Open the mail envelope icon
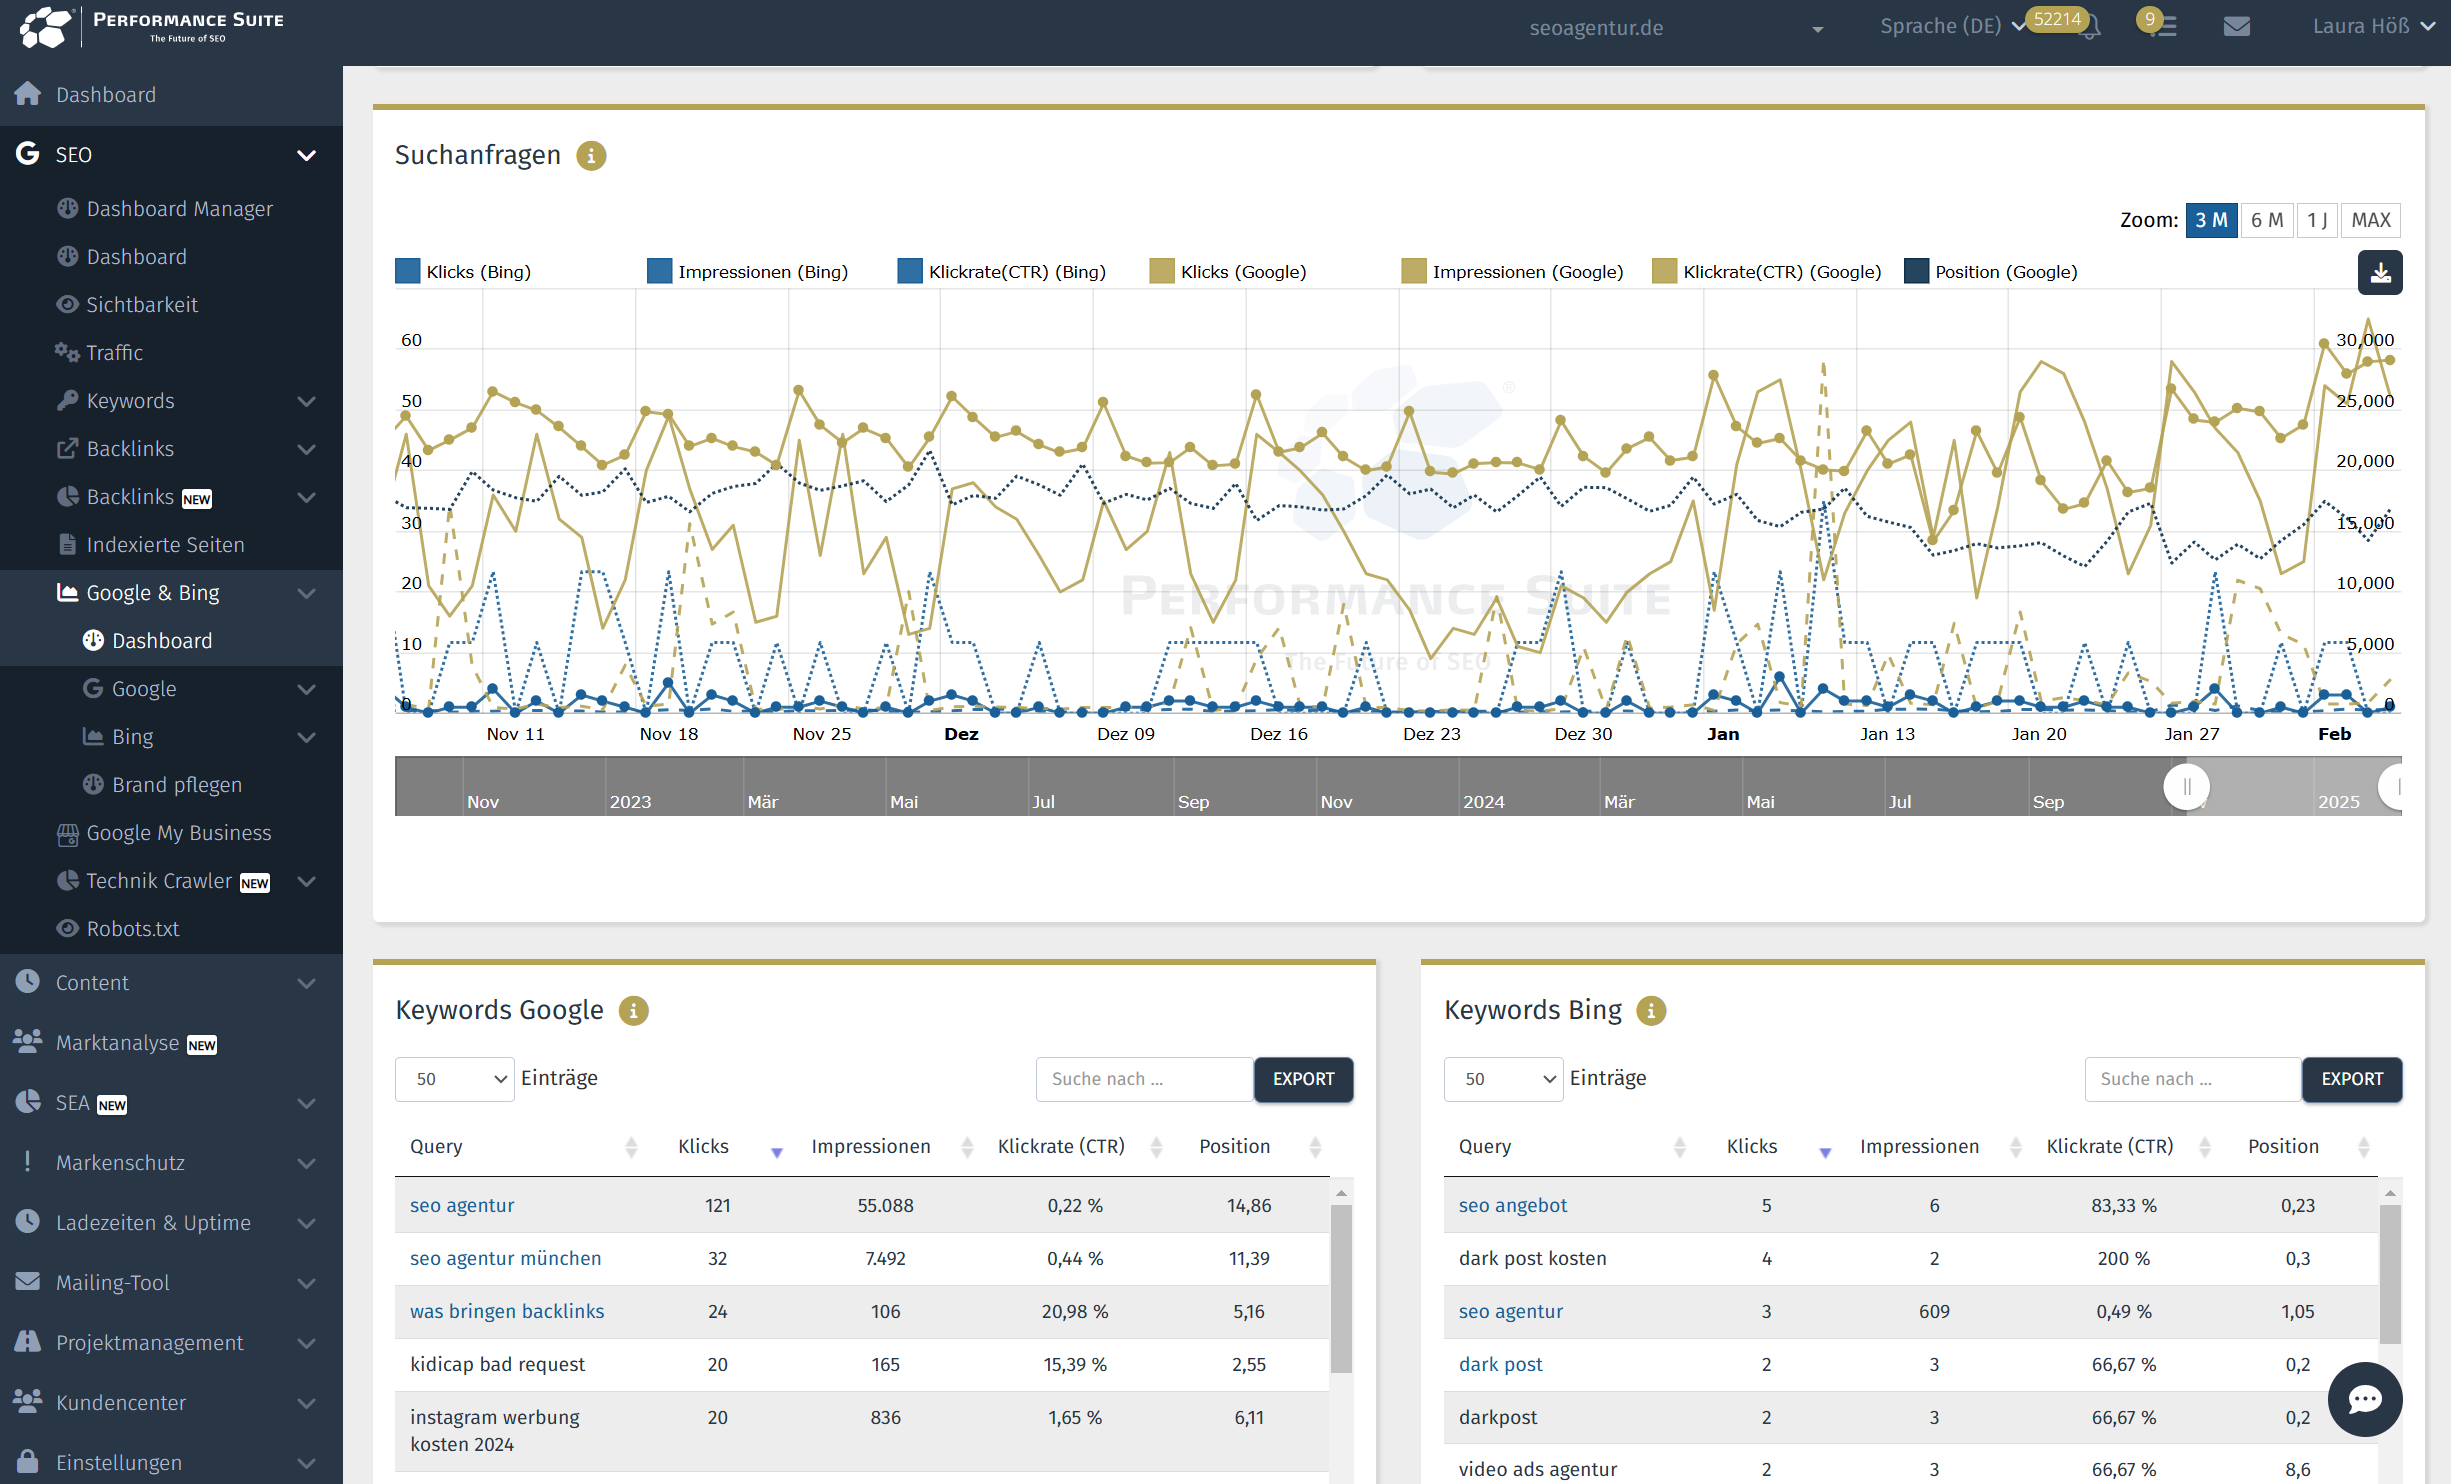 (x=2236, y=27)
